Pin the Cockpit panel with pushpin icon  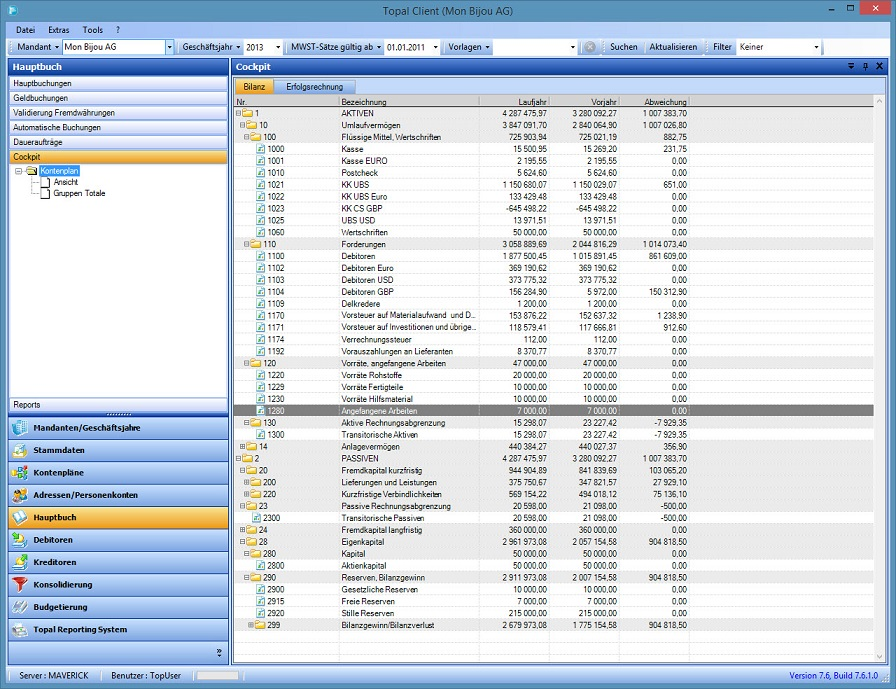(x=865, y=66)
